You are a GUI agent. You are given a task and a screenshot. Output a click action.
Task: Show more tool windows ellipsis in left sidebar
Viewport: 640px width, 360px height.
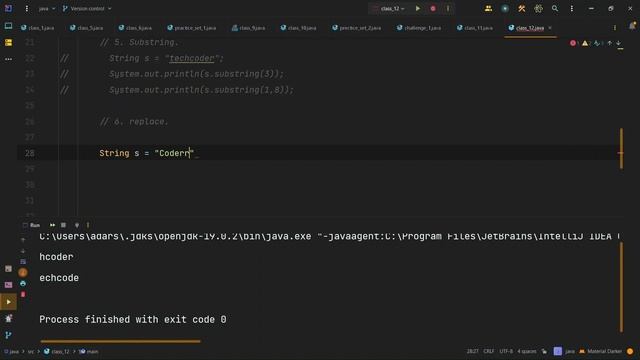click(8, 59)
